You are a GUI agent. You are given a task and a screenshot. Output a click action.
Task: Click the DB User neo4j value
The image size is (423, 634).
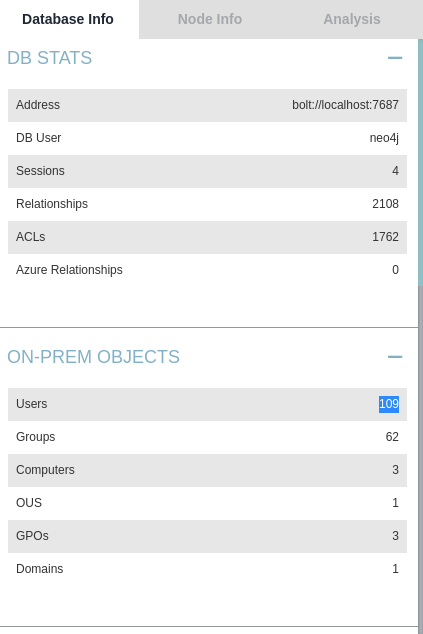pyautogui.click(x=384, y=138)
